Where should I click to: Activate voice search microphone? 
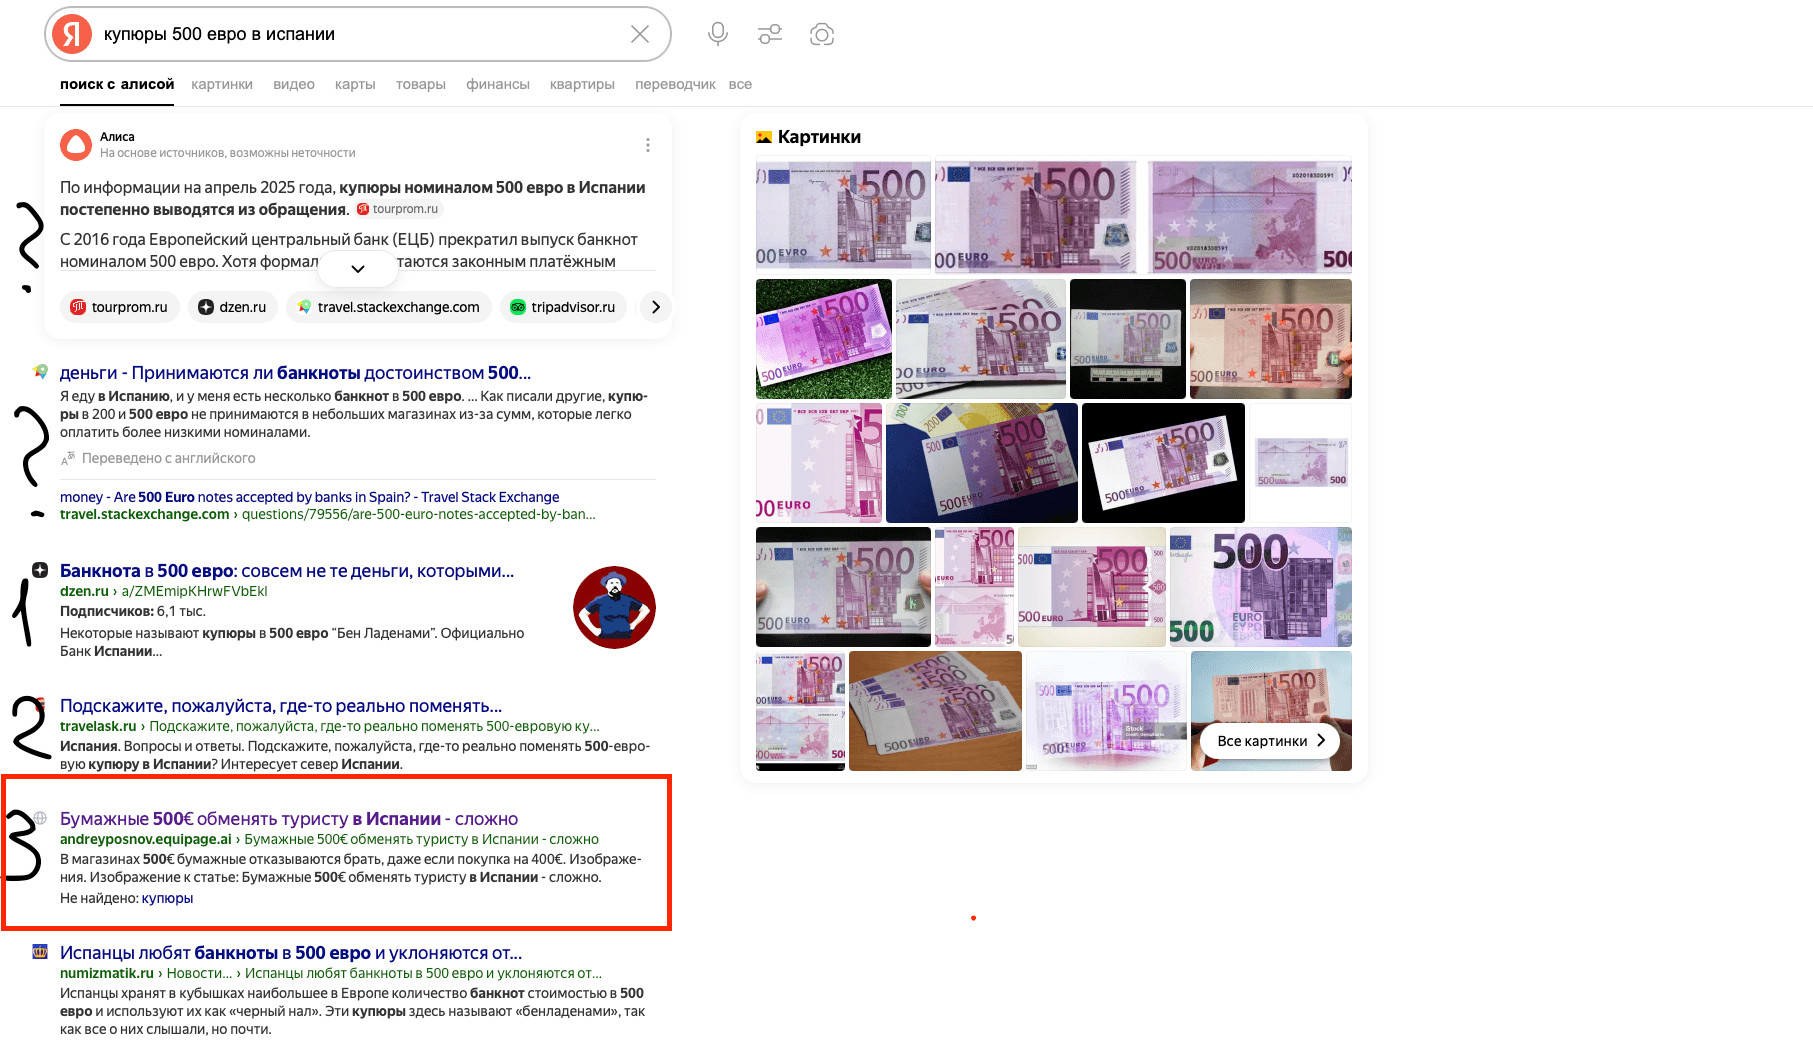click(x=717, y=34)
